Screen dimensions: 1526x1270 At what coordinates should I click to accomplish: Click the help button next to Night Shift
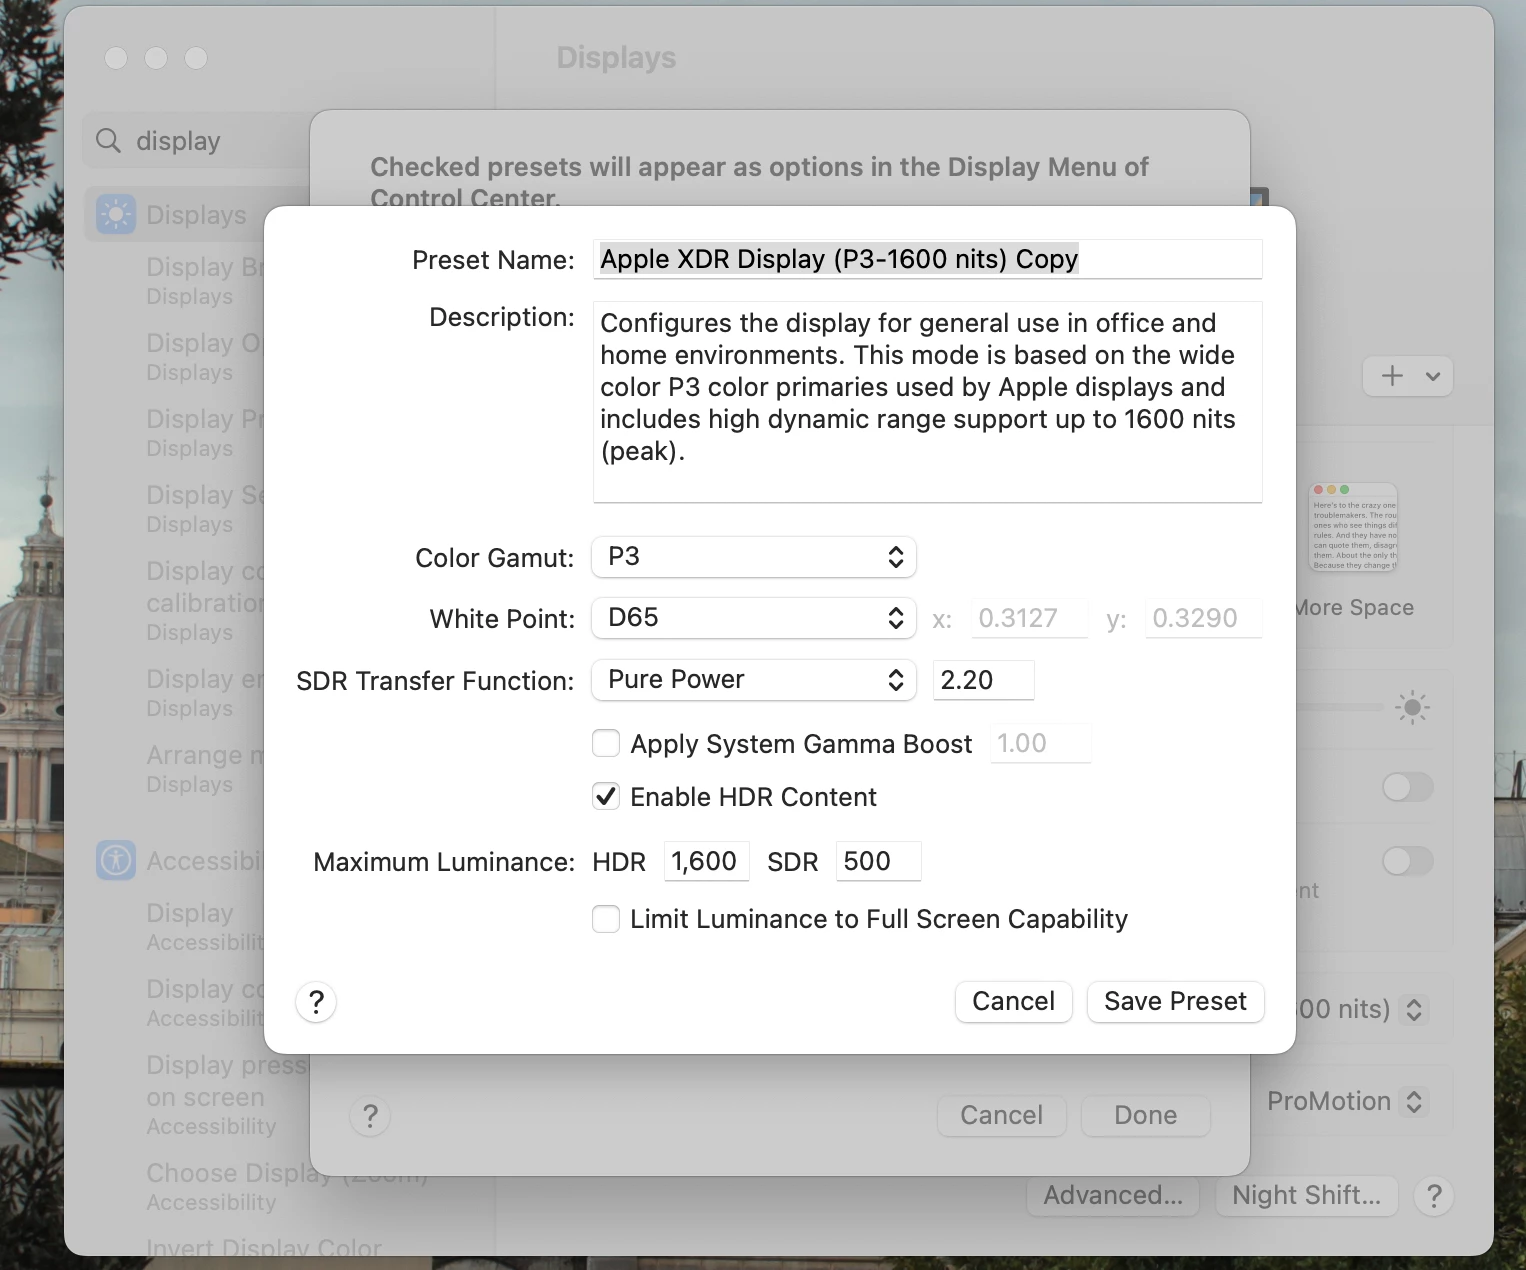1434,1196
